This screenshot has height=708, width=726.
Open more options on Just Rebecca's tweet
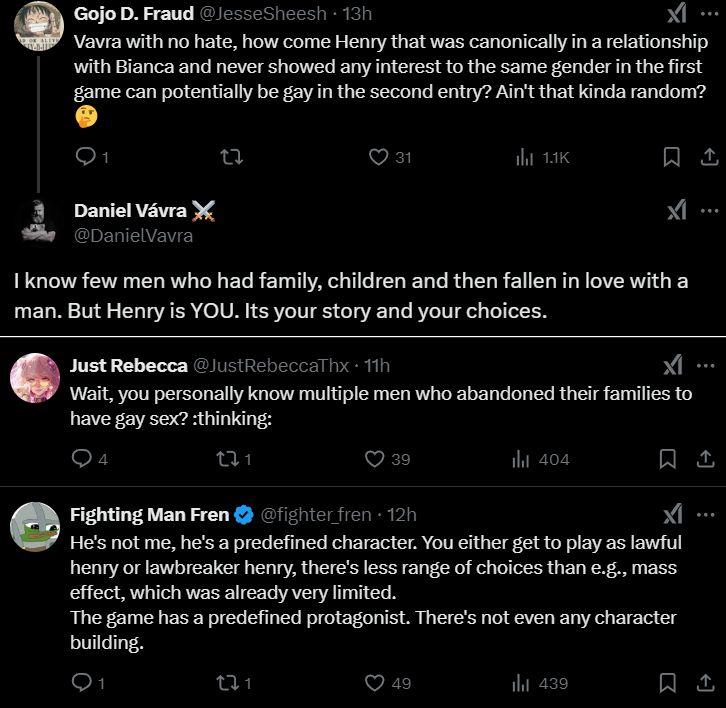709,365
